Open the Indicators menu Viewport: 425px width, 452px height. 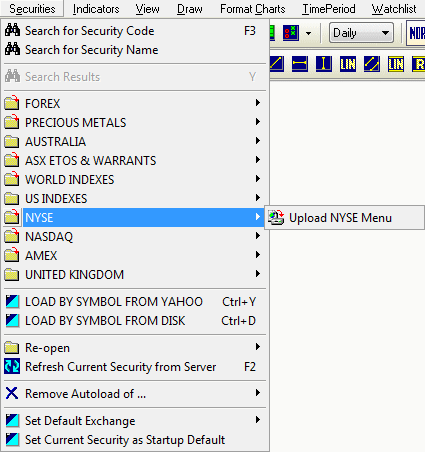(x=96, y=9)
